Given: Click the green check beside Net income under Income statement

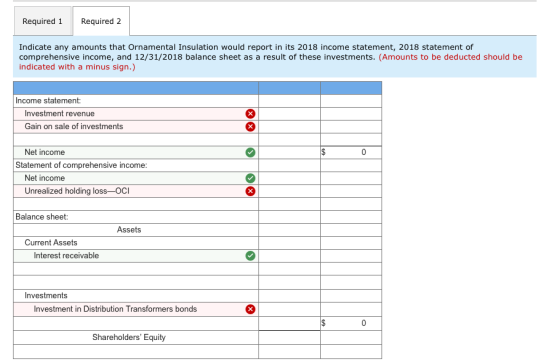Looking at the screenshot, I should pyautogui.click(x=250, y=152).
